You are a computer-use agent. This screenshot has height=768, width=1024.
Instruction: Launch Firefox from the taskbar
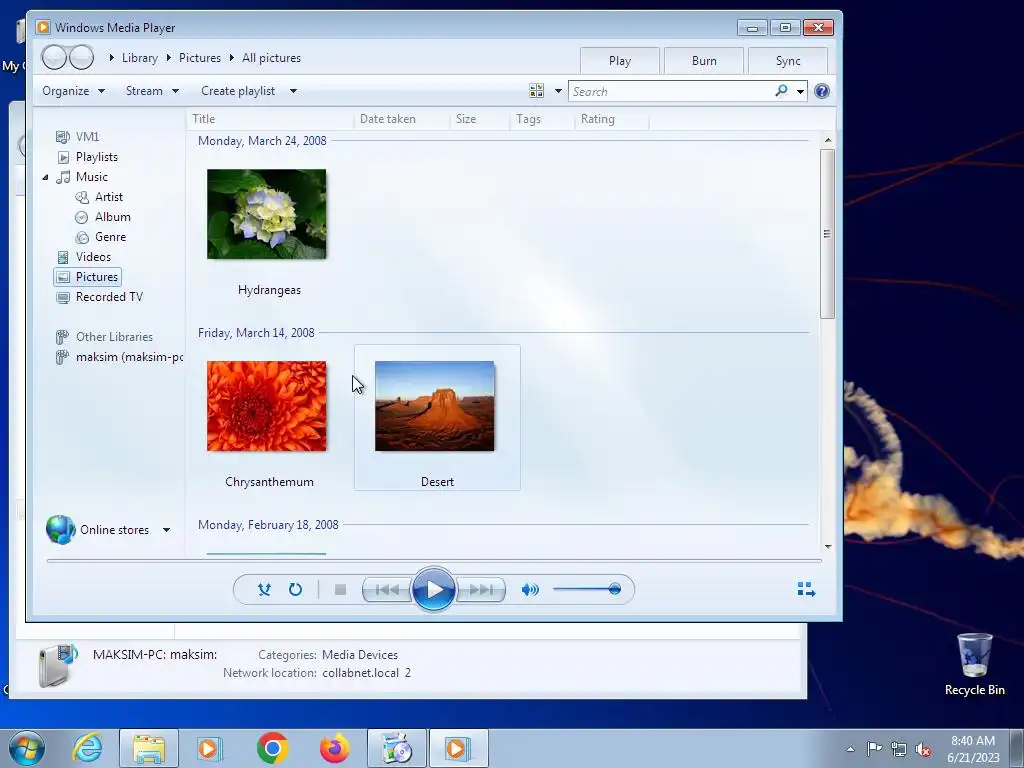(335, 748)
